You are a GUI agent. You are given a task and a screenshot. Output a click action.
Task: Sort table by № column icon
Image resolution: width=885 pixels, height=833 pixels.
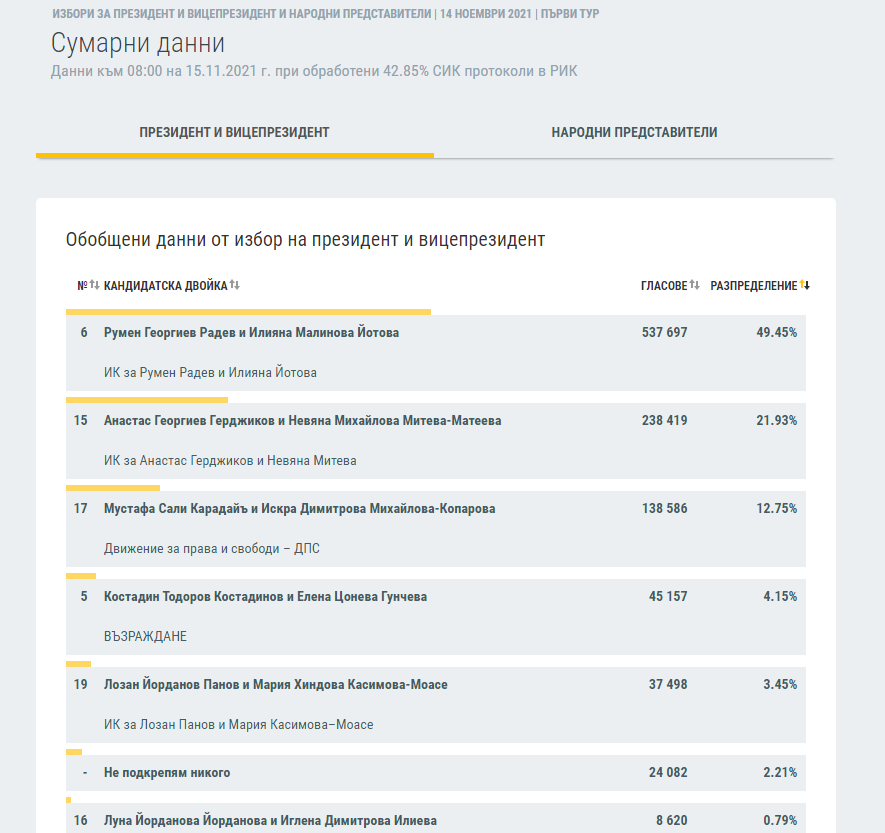pos(94,285)
